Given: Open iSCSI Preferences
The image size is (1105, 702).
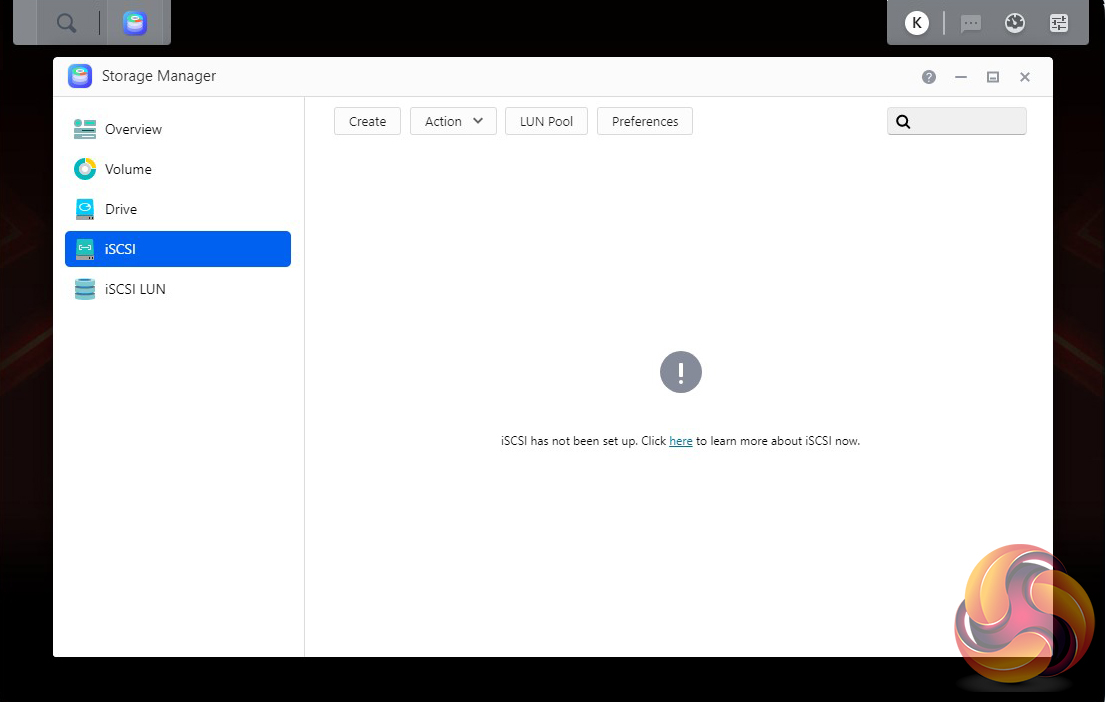Looking at the screenshot, I should point(645,121).
